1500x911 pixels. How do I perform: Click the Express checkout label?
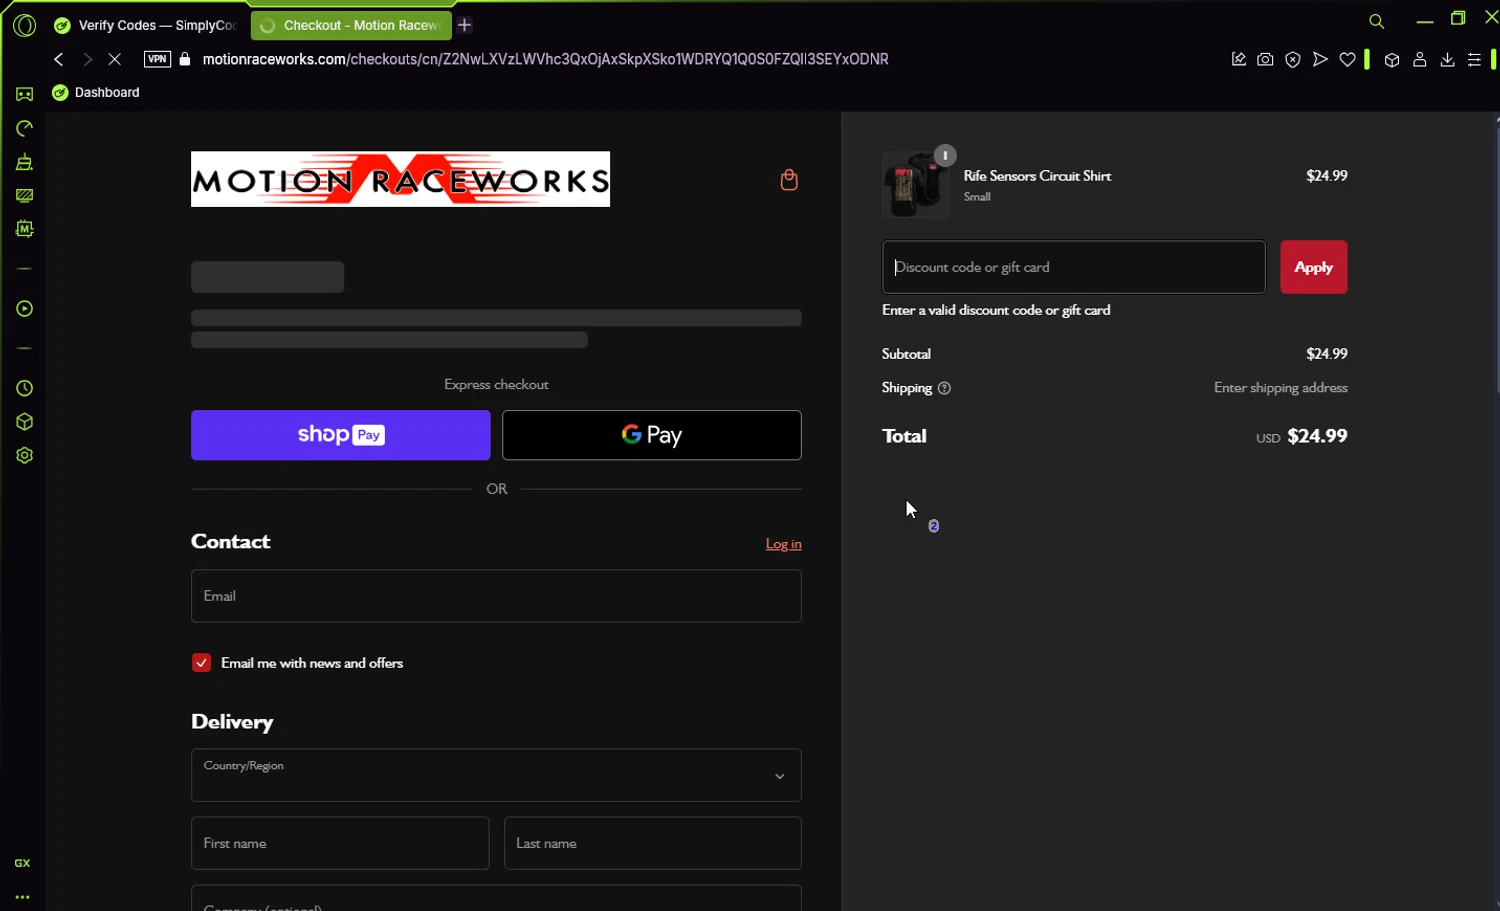(x=496, y=384)
